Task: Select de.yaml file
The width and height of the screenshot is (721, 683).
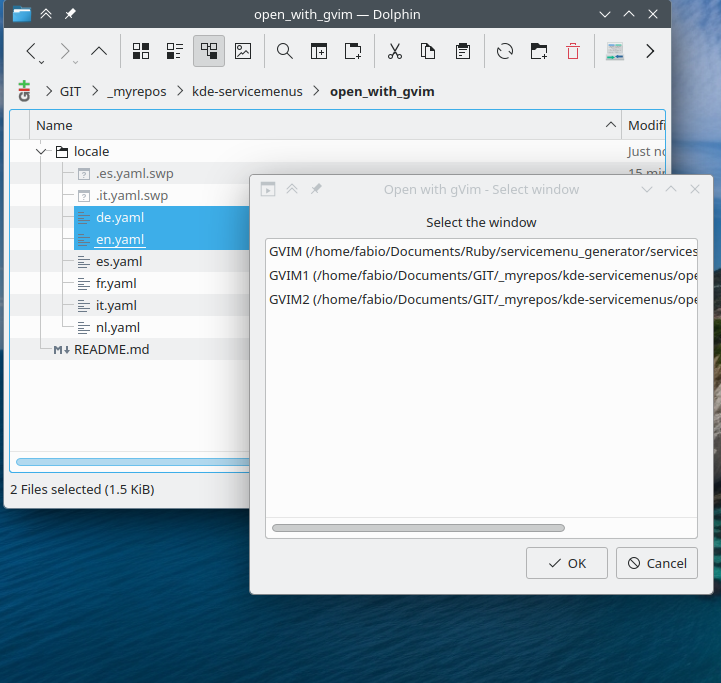Action: point(120,218)
